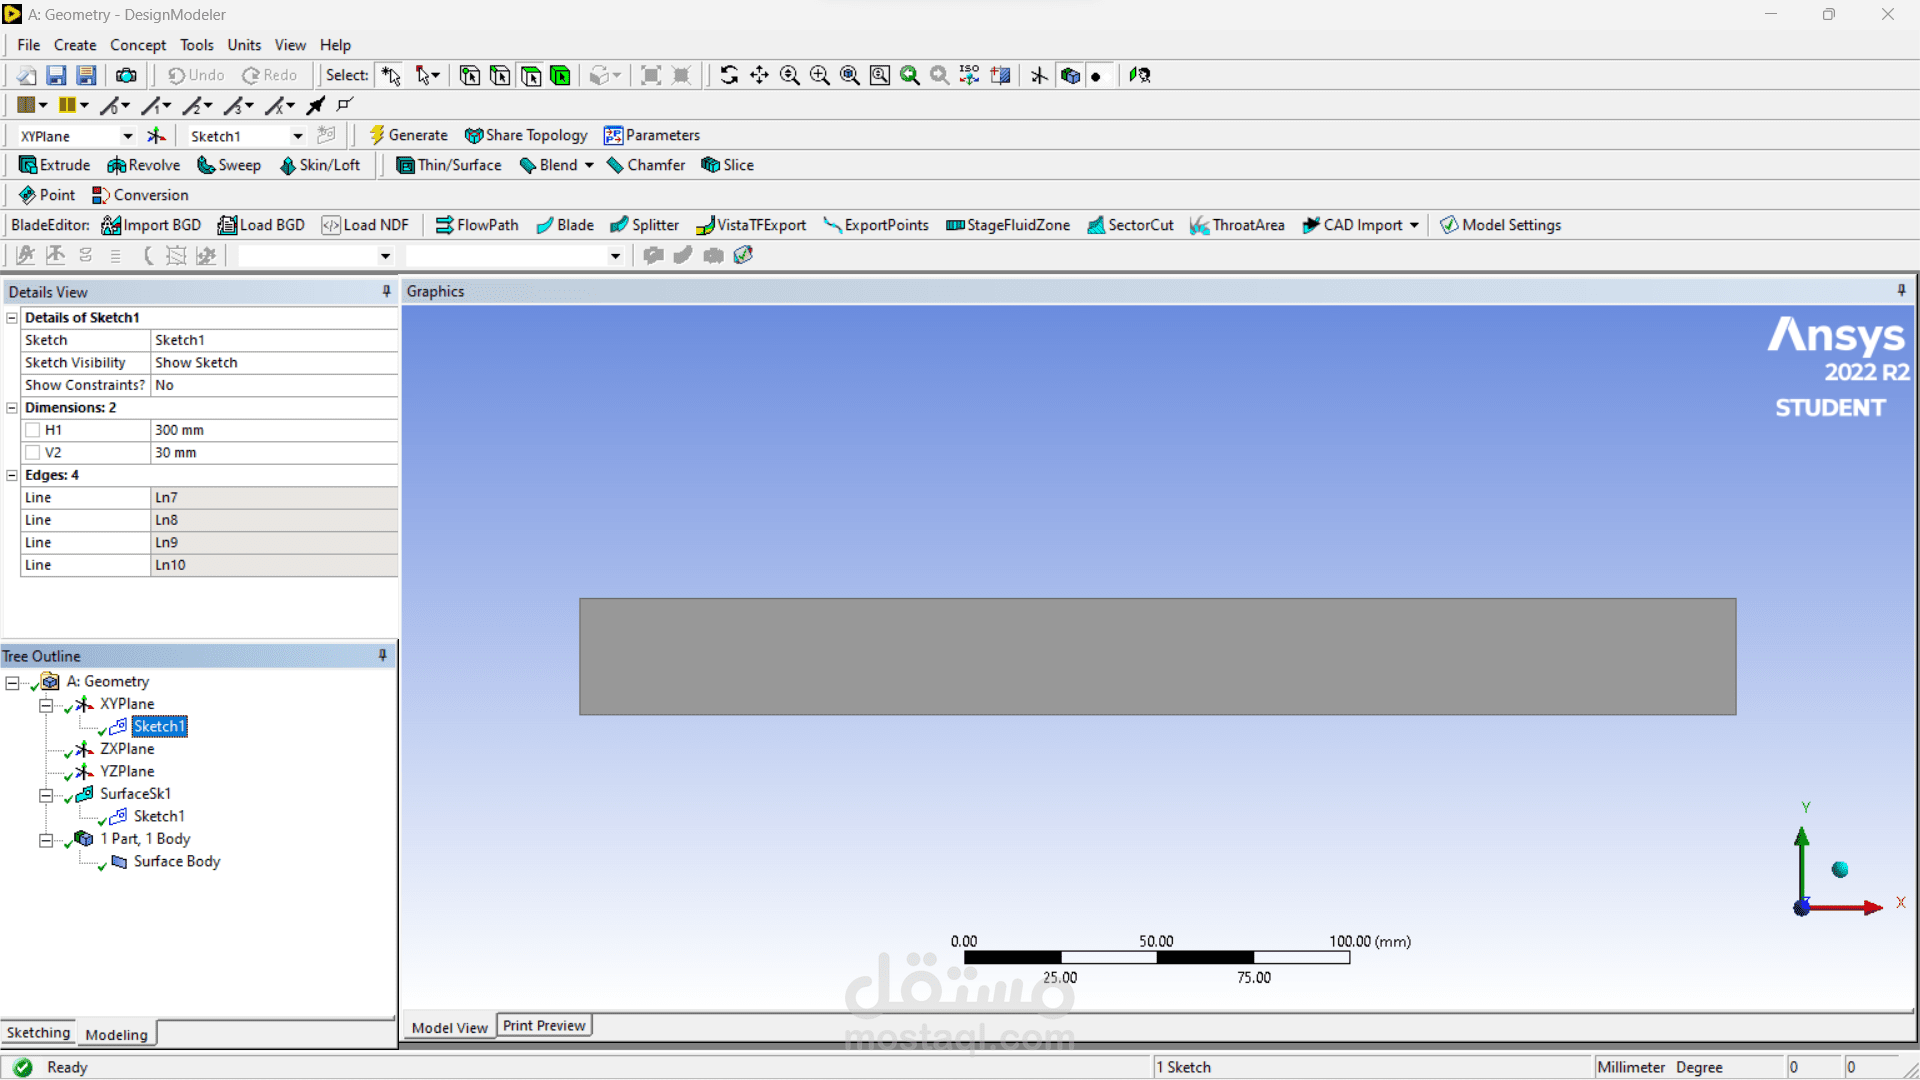Click the Generate button

click(x=408, y=135)
